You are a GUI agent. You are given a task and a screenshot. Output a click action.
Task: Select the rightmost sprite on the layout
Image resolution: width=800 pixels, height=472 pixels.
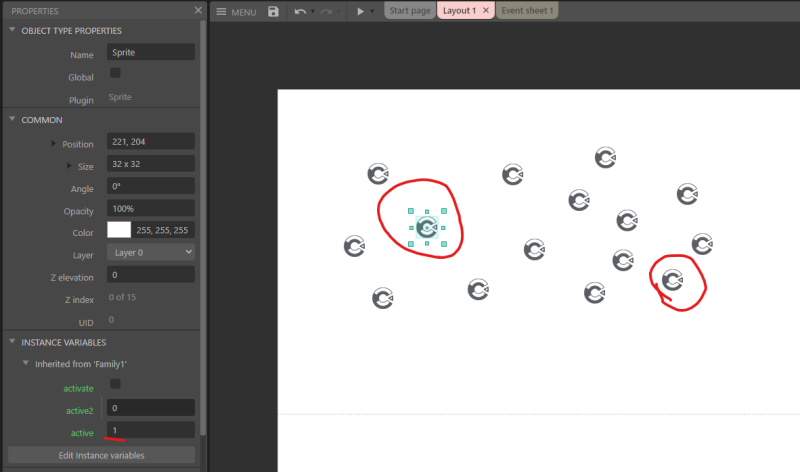(x=703, y=244)
